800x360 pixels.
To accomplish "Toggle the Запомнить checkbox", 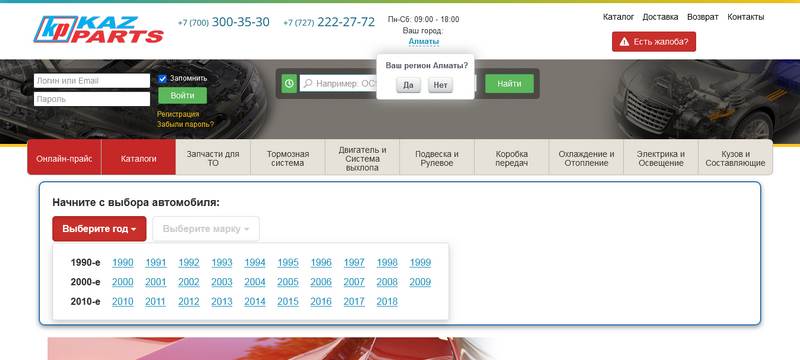I will pos(162,79).
